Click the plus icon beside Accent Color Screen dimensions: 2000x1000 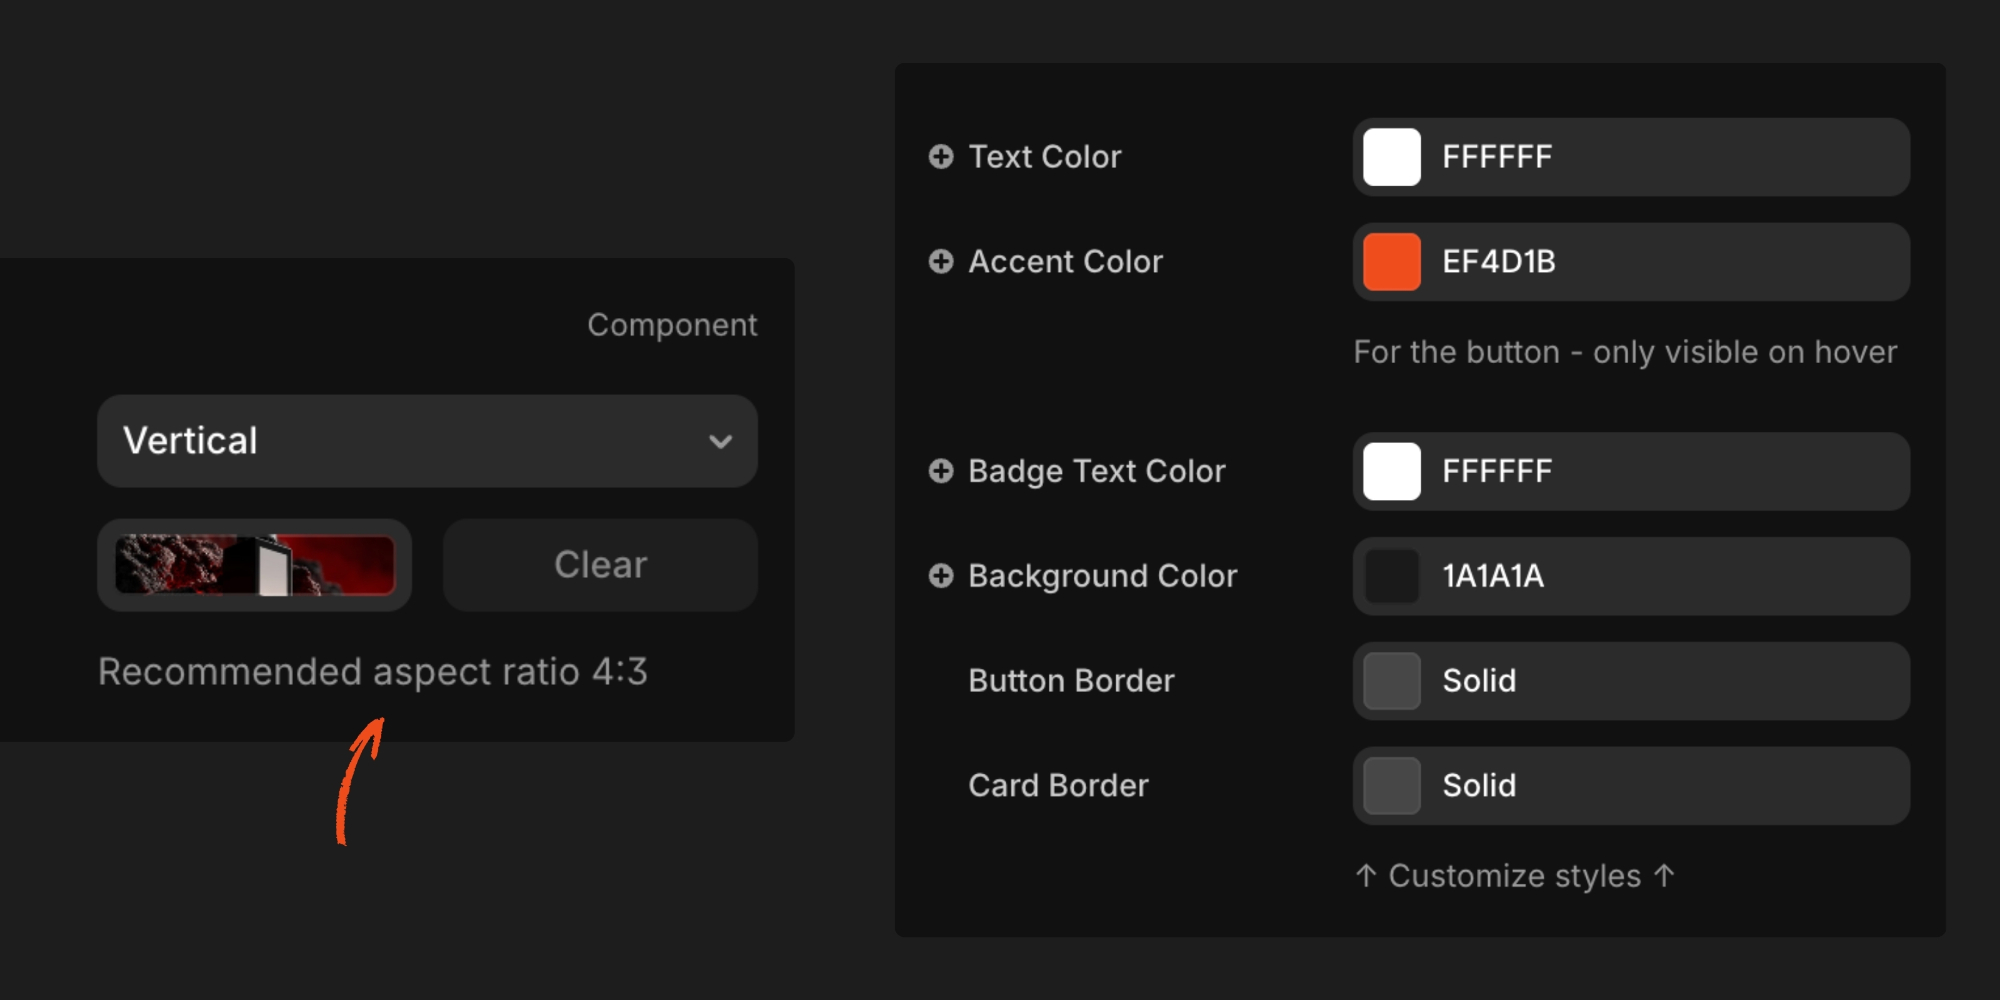point(941,262)
